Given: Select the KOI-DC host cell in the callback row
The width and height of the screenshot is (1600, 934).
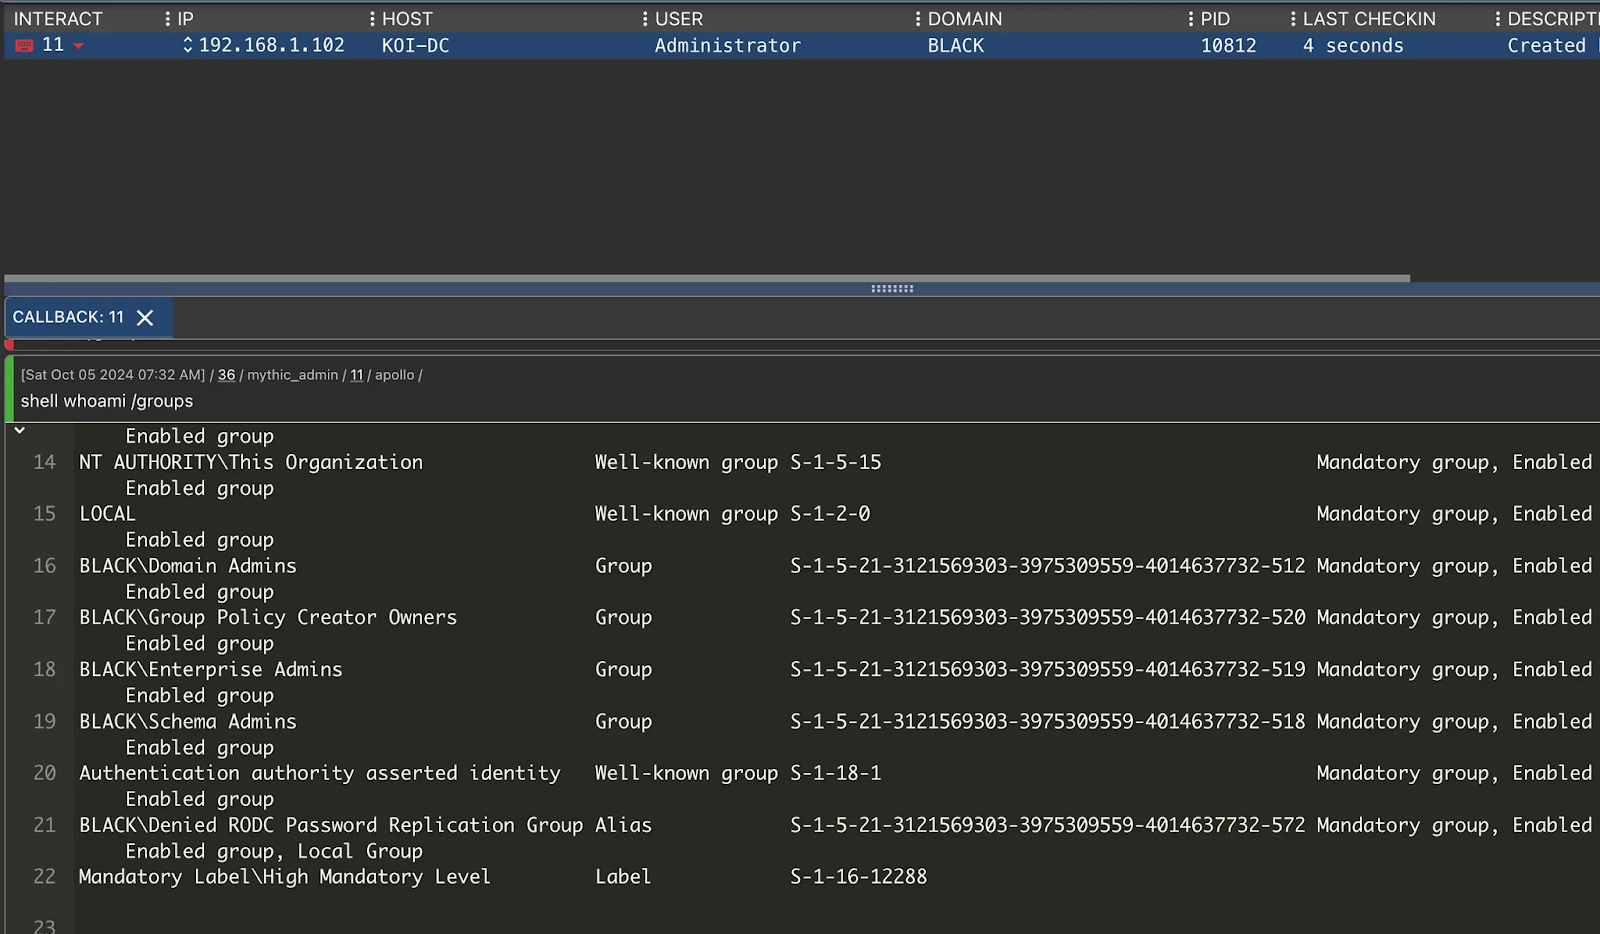Looking at the screenshot, I should coord(415,45).
